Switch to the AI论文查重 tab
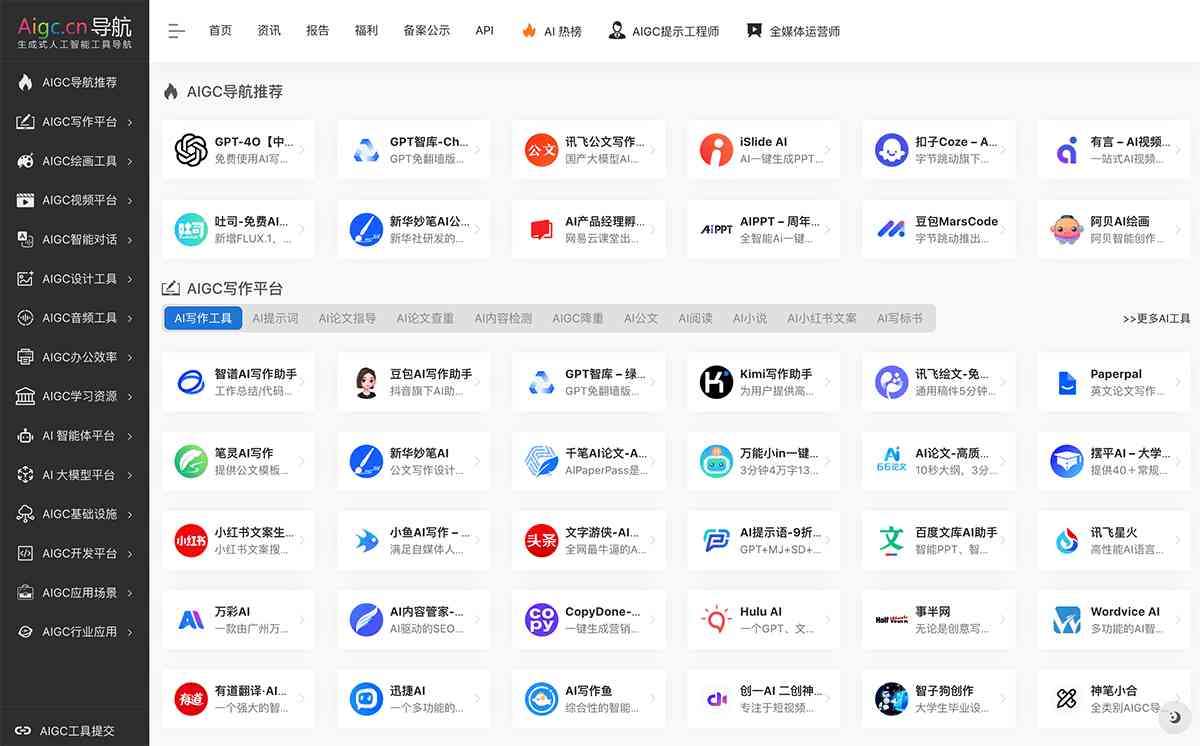The height and width of the screenshot is (746, 1200). pyautogui.click(x=425, y=318)
